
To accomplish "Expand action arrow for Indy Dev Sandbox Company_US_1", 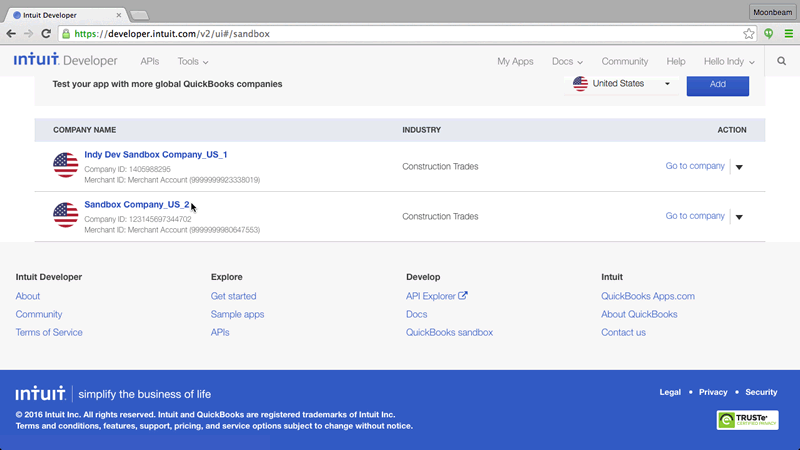I will (x=739, y=167).
